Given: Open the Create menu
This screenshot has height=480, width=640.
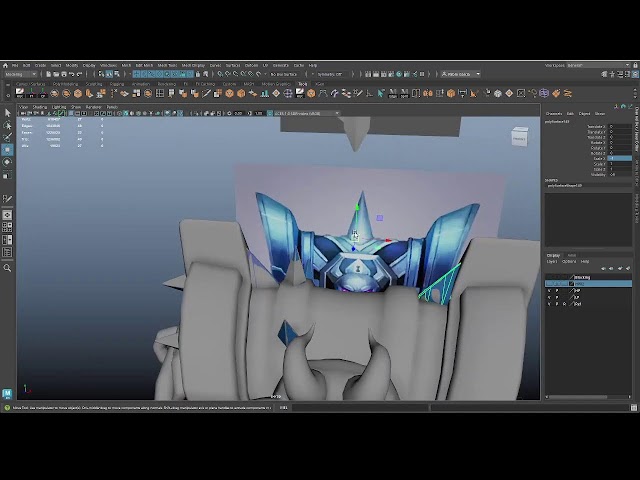Looking at the screenshot, I should click(x=40, y=65).
